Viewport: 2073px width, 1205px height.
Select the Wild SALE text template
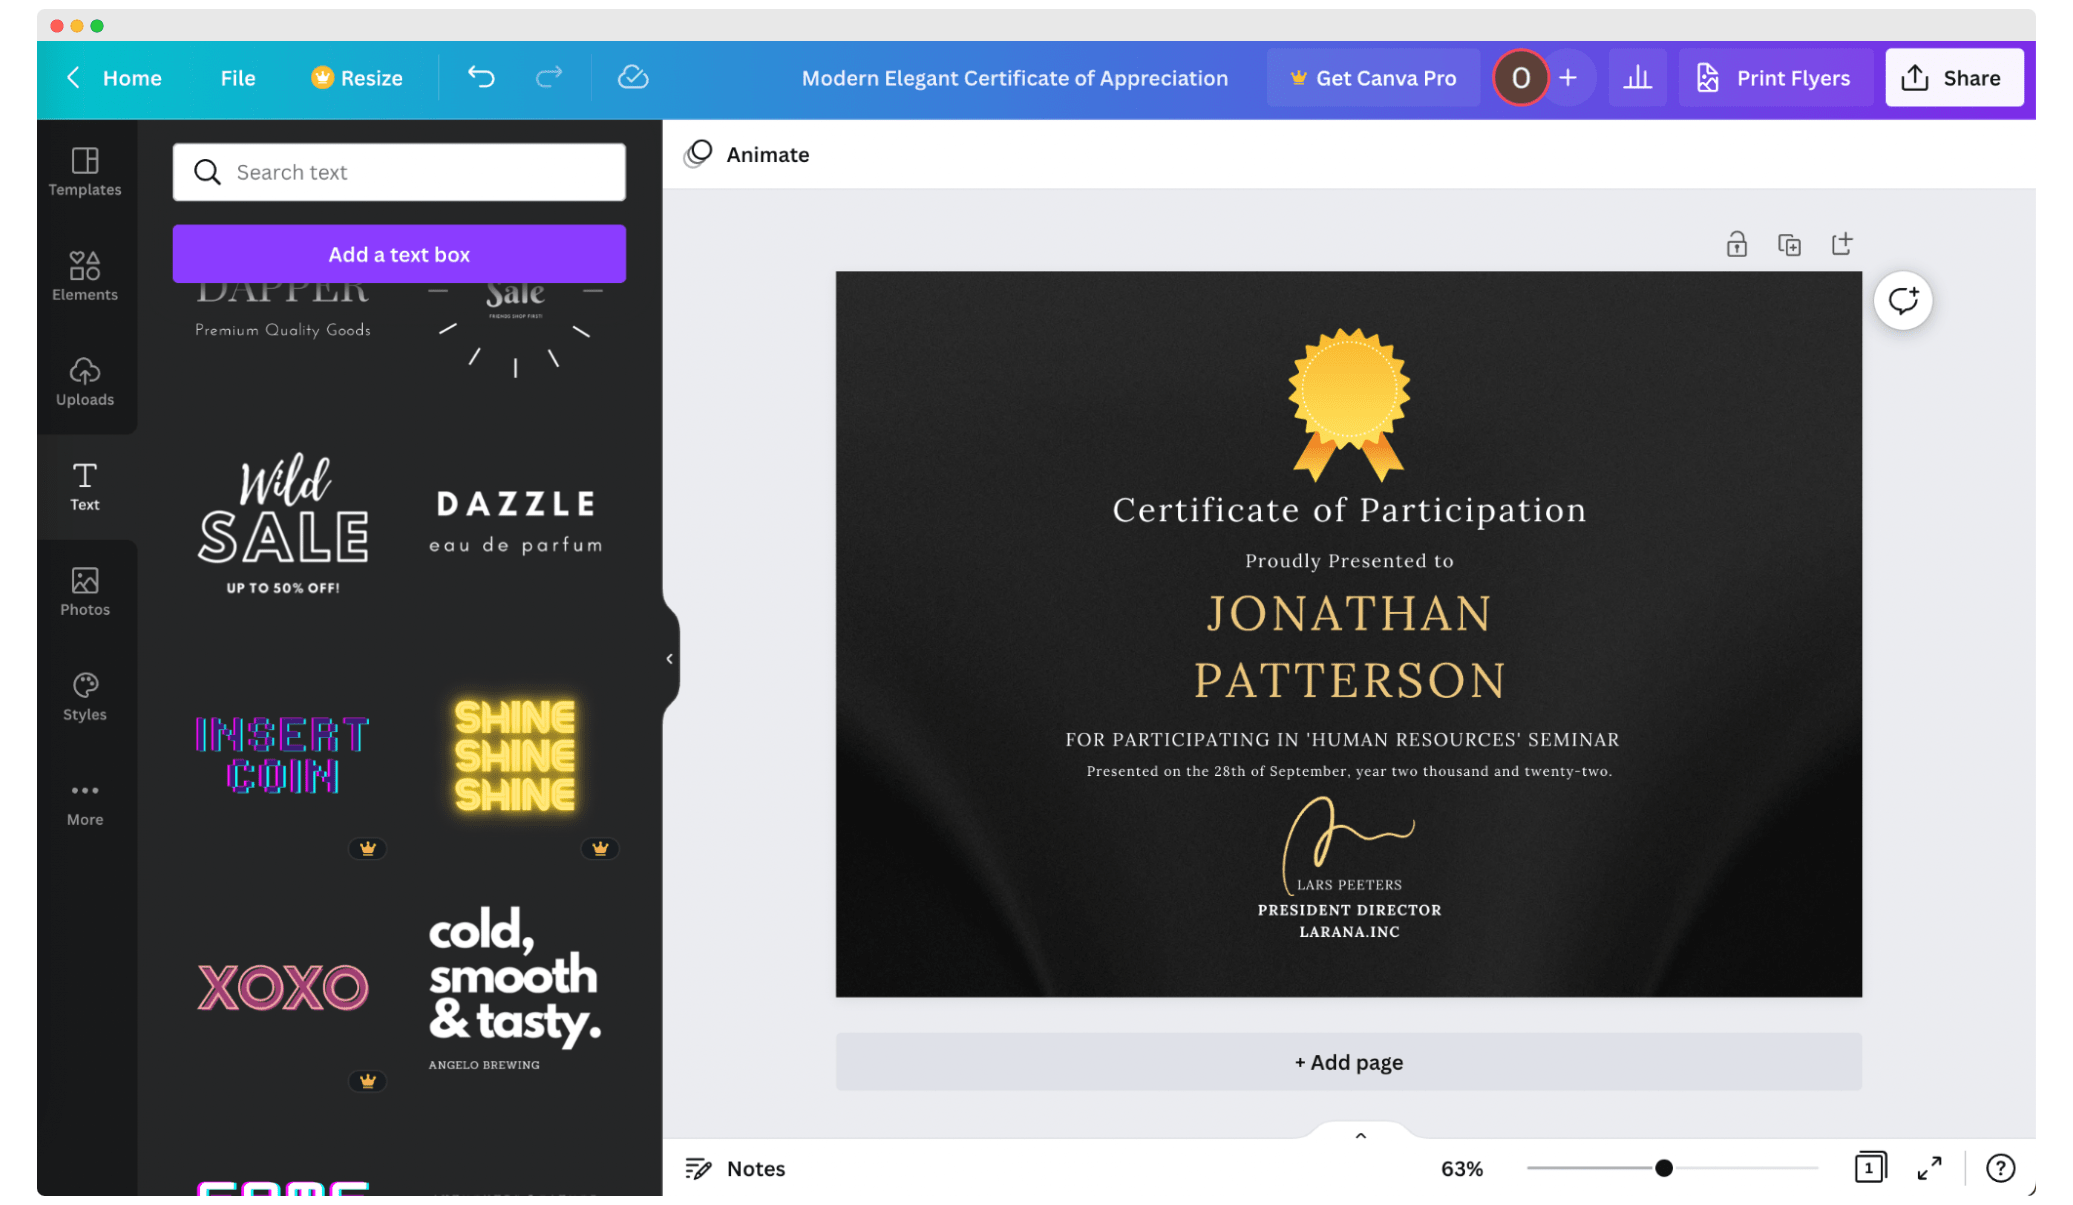(283, 524)
